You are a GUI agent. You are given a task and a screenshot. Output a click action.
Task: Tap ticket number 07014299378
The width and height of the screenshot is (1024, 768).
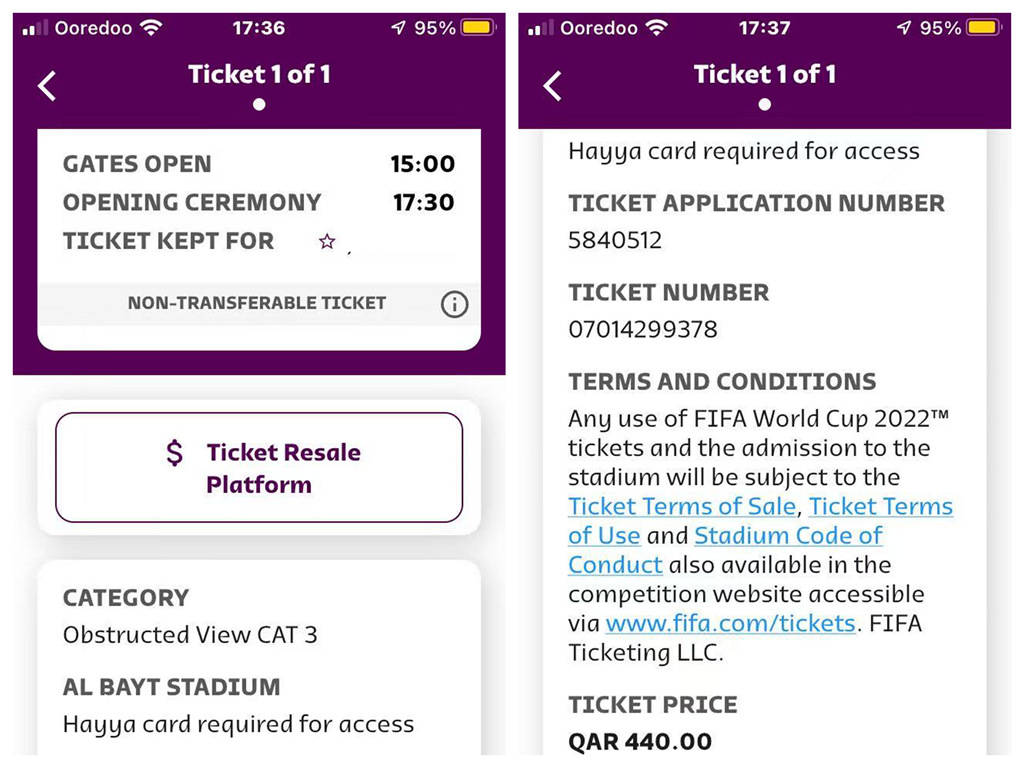[x=643, y=329]
